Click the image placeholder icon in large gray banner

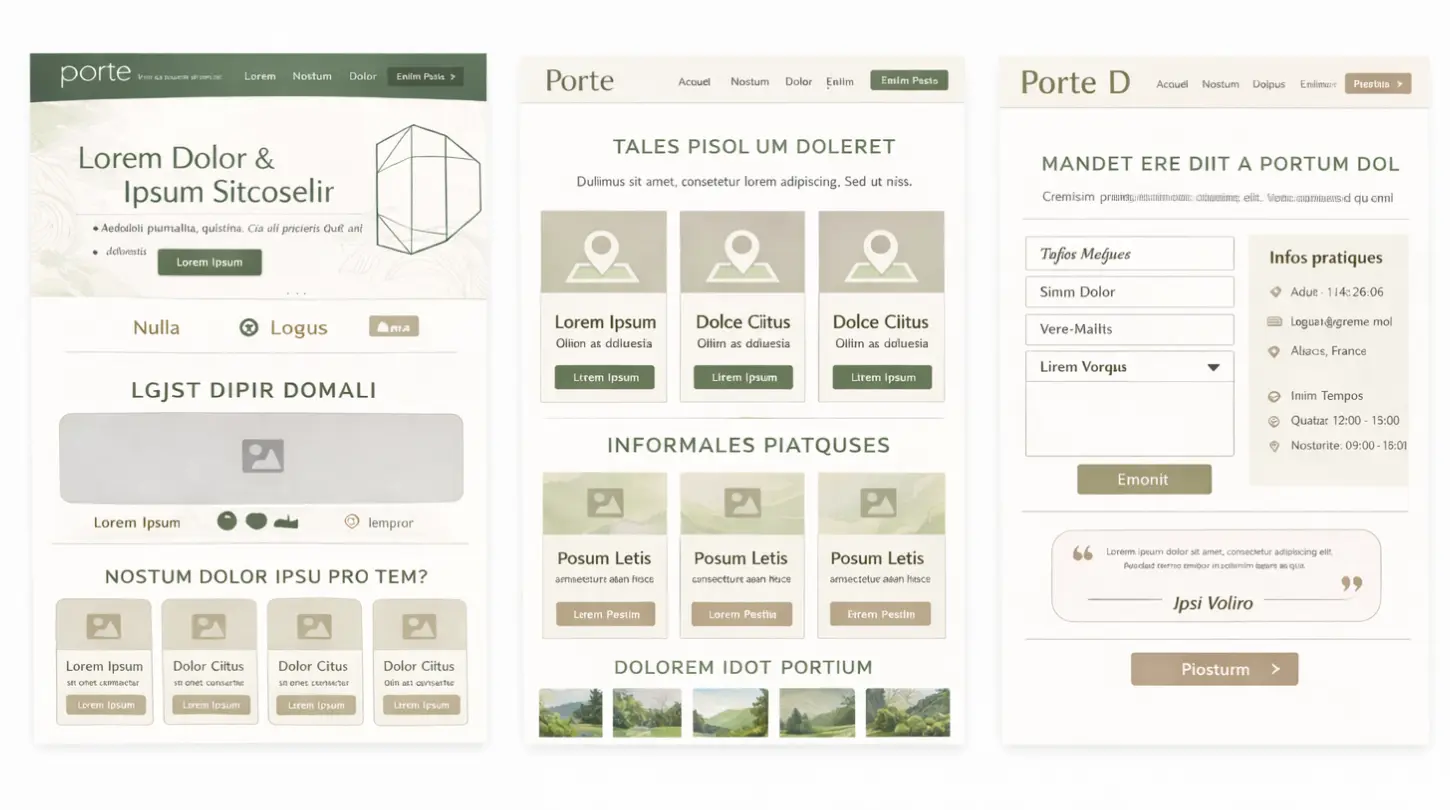pos(262,457)
